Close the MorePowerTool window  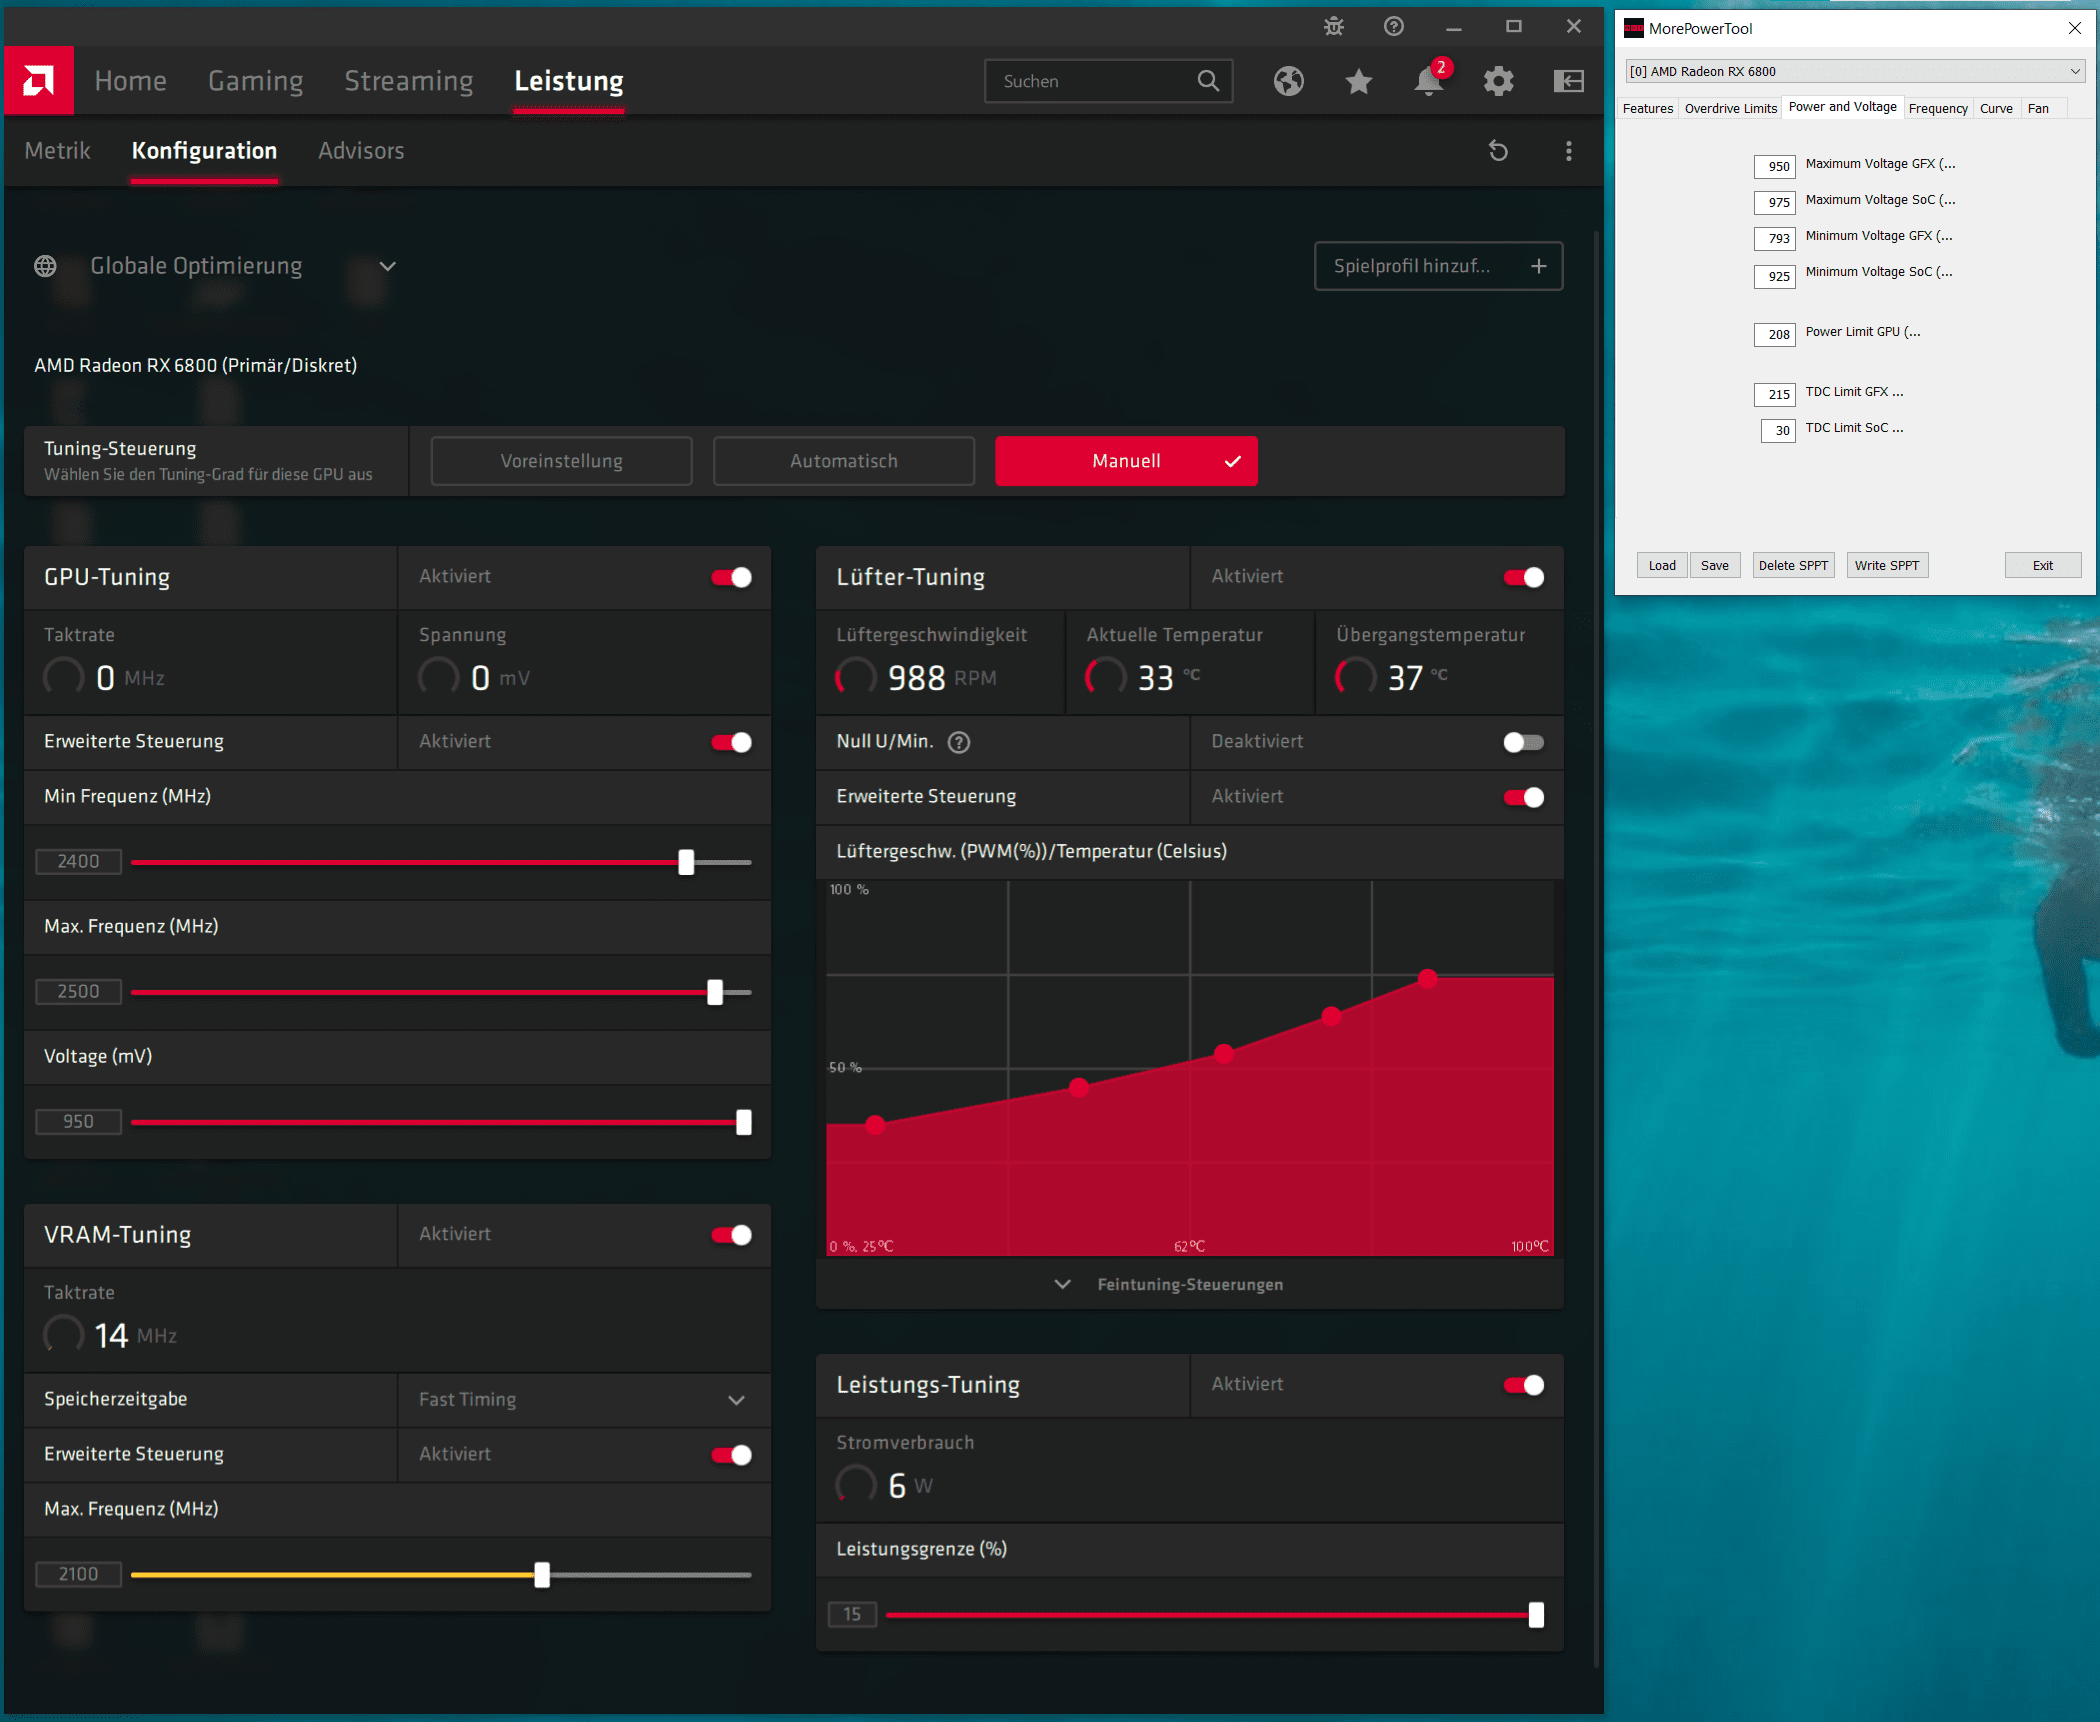[x=2075, y=28]
